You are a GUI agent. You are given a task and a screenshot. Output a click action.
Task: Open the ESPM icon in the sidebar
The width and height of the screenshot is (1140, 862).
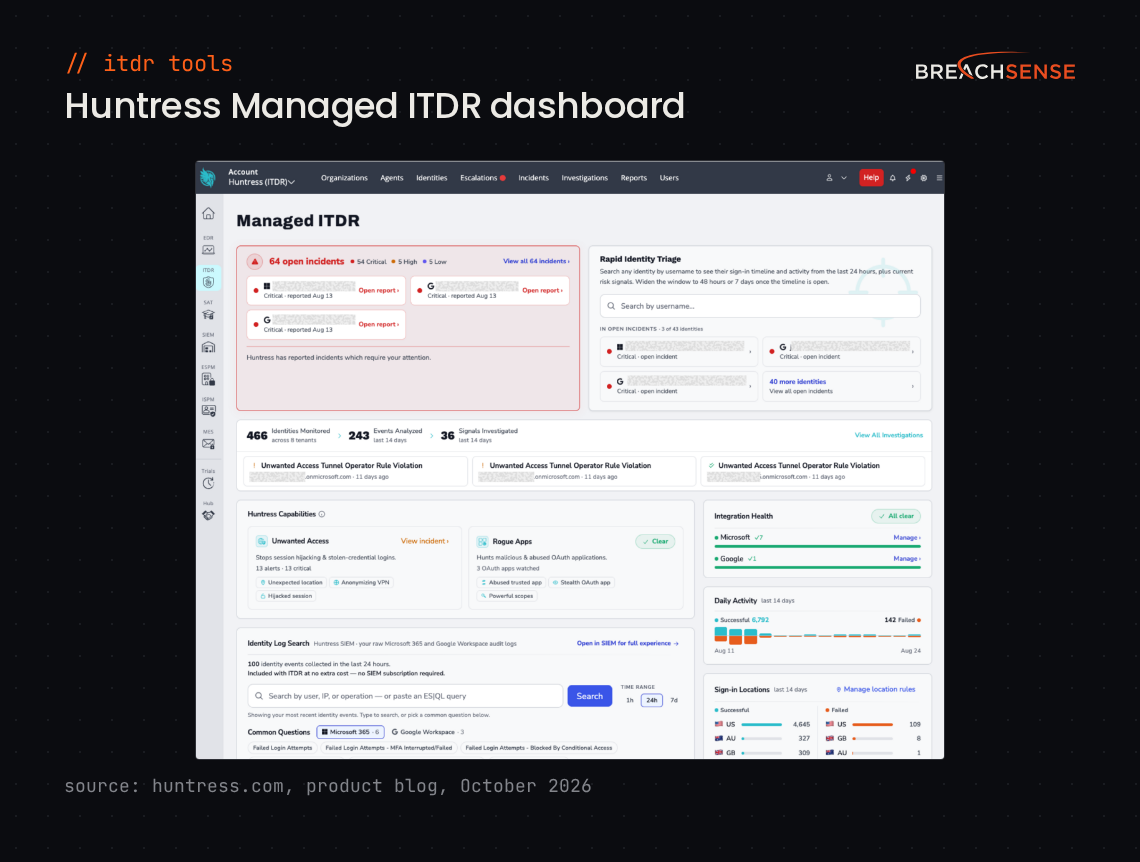(x=209, y=379)
